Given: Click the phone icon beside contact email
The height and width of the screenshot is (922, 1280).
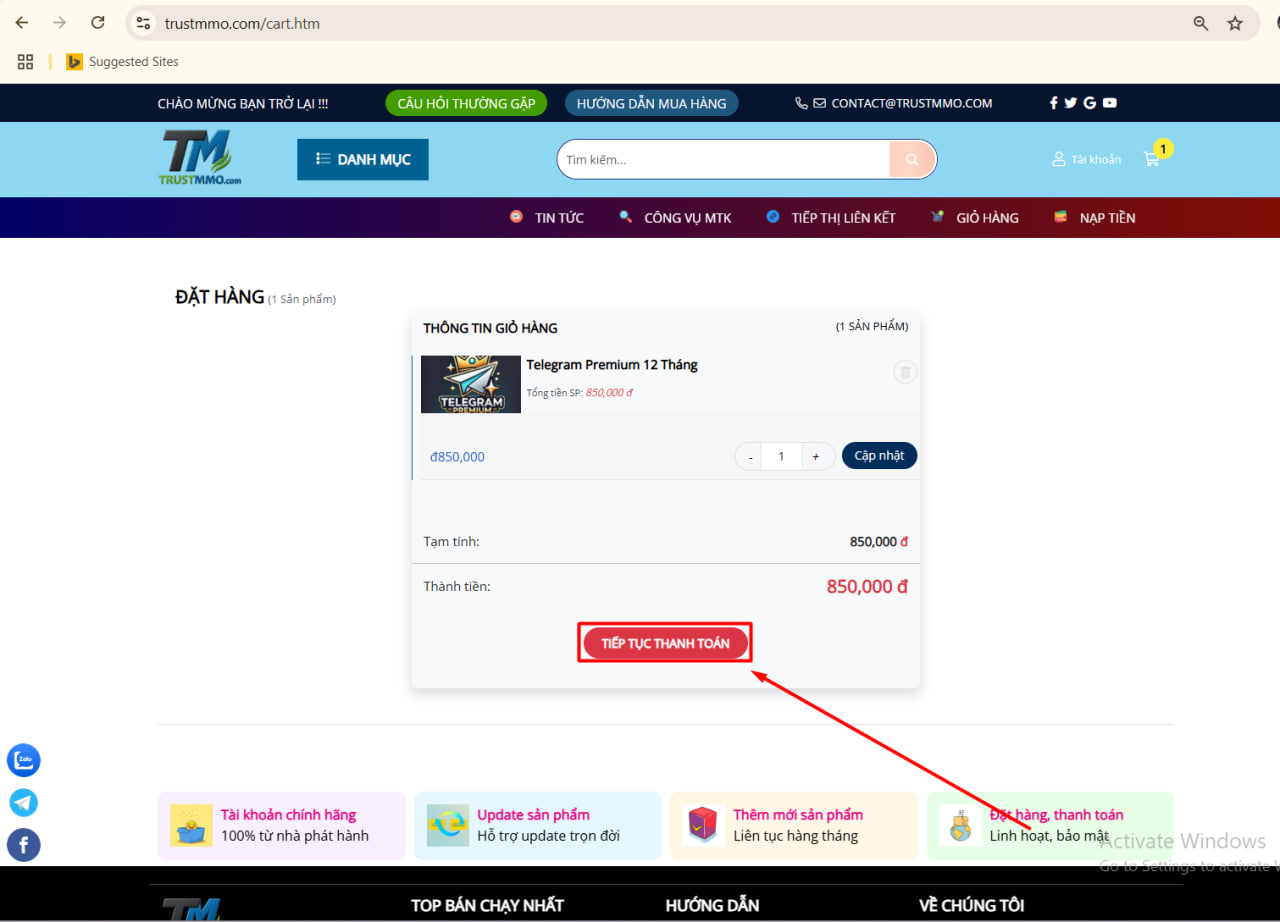Looking at the screenshot, I should pos(801,103).
